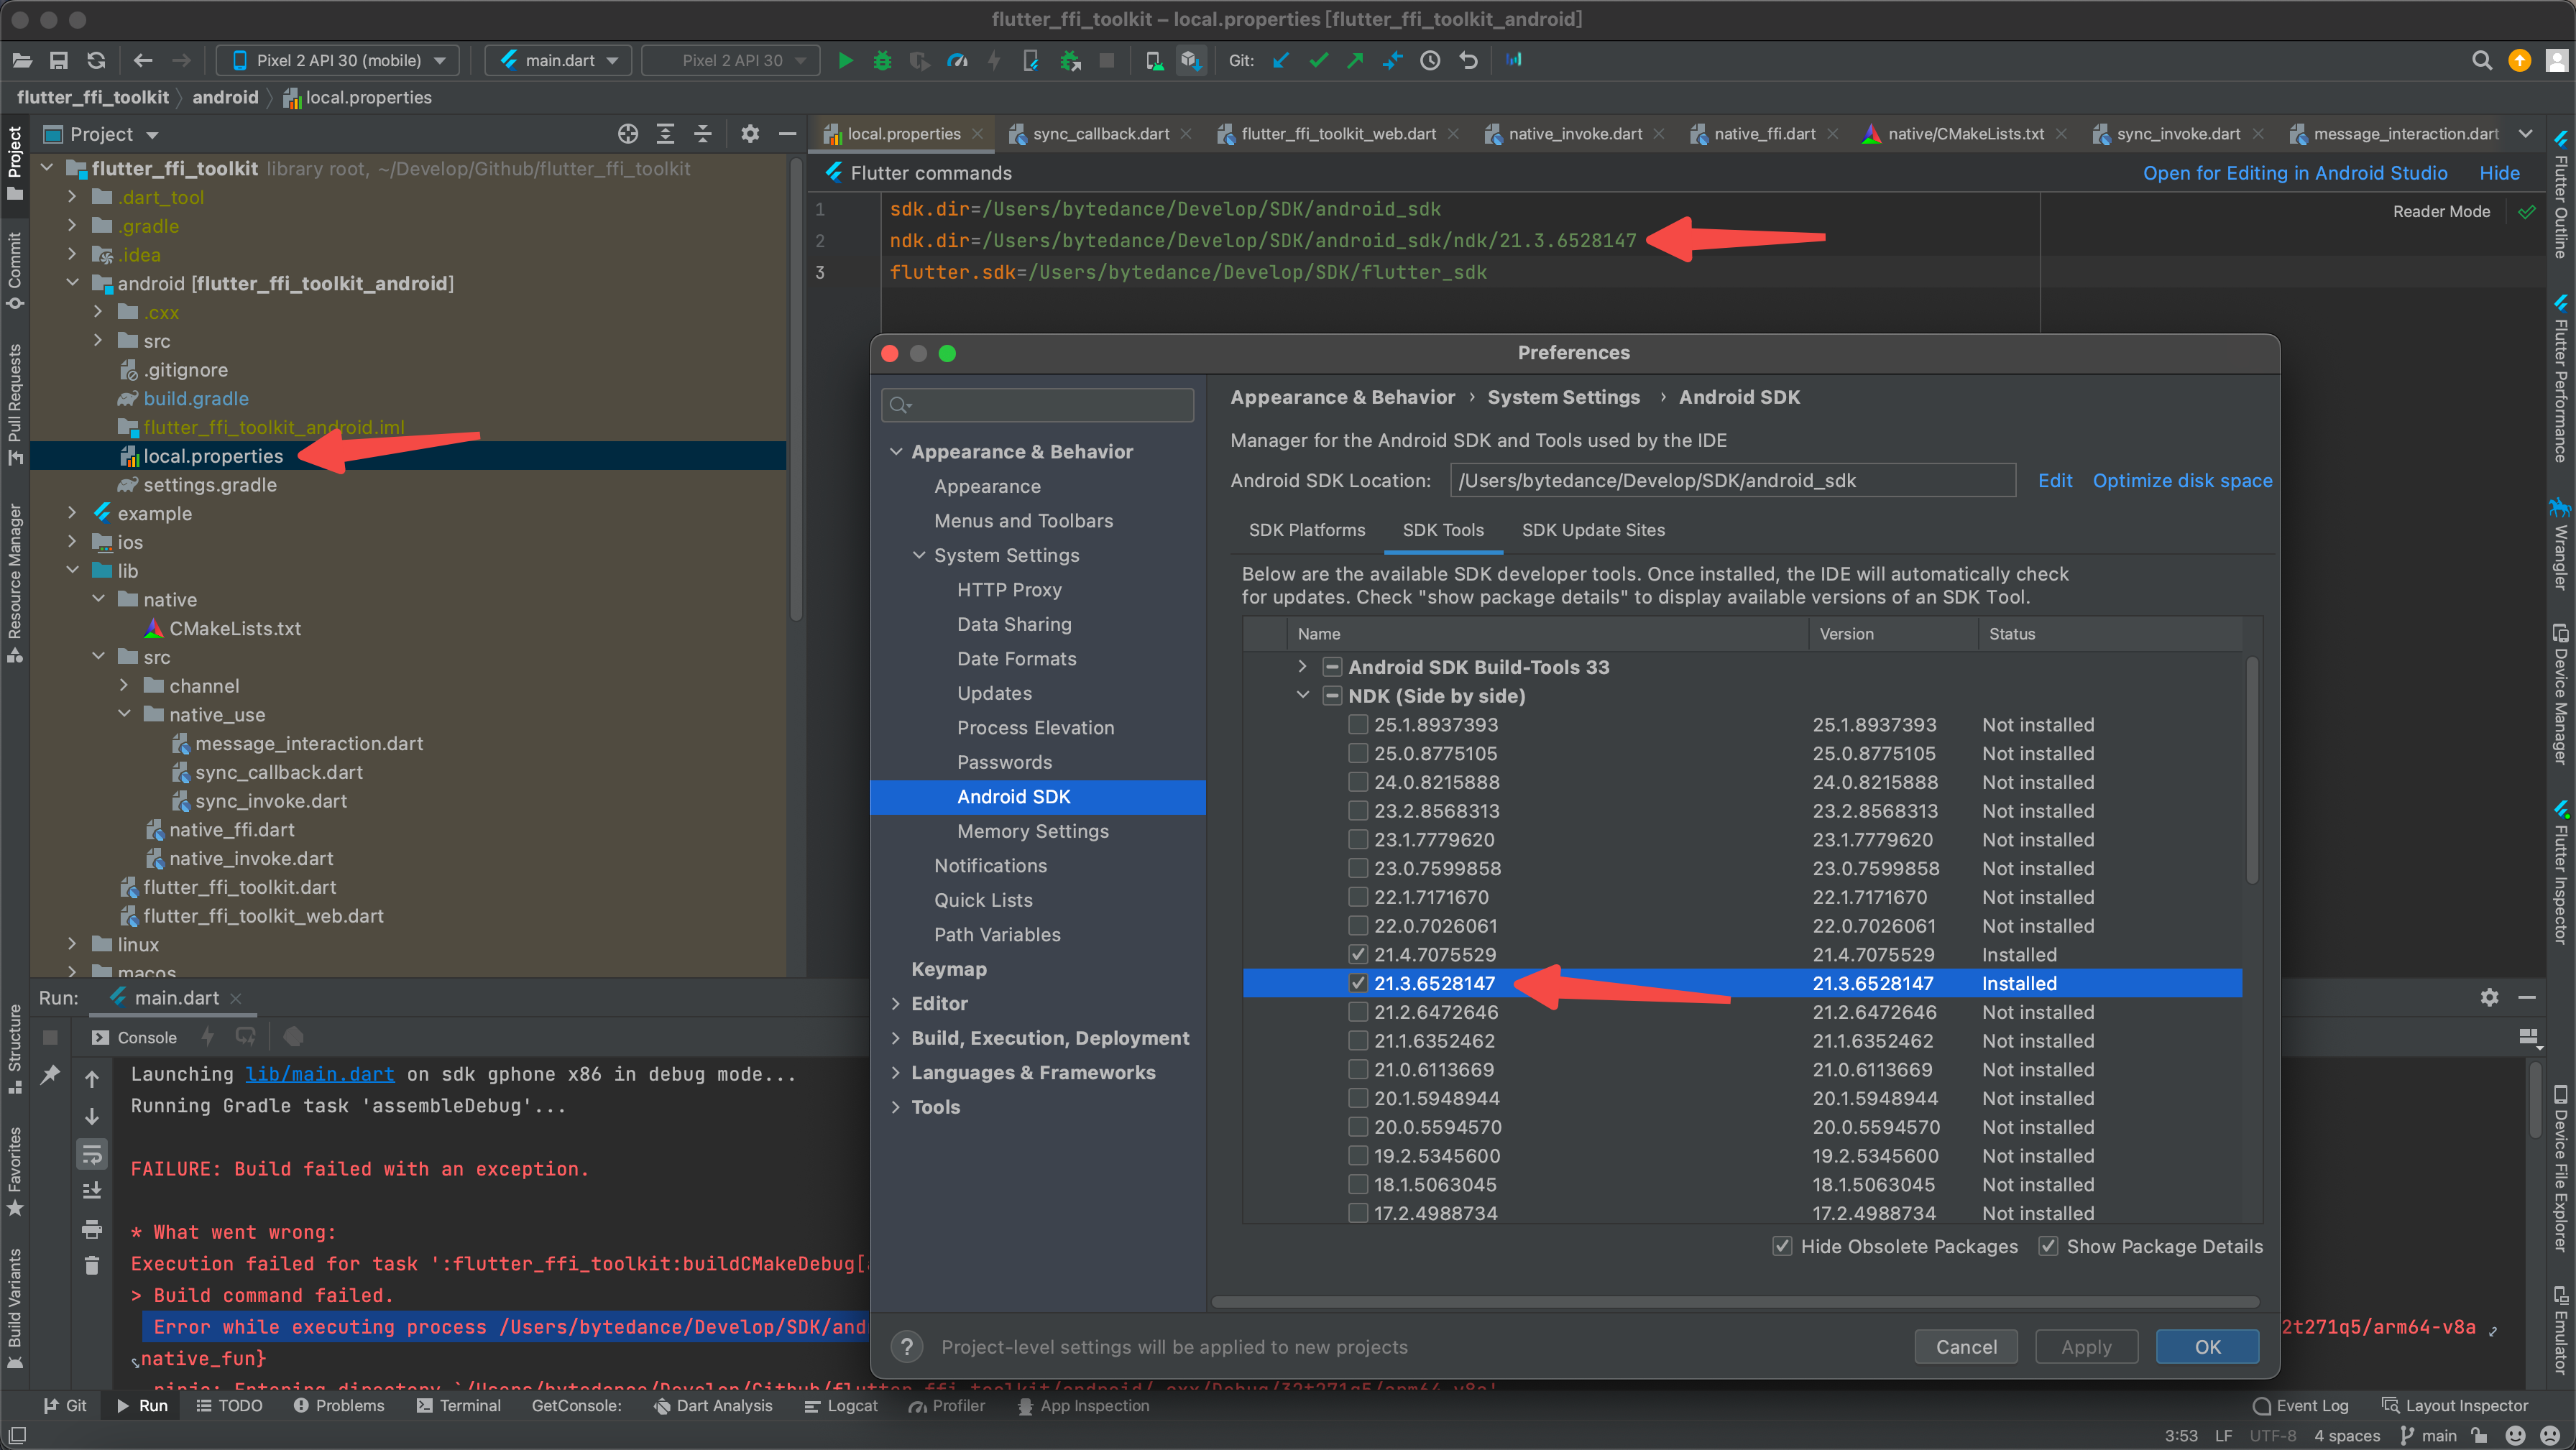Image resolution: width=2576 pixels, height=1450 pixels.
Task: Click the green Run app icon
Action: coord(845,60)
